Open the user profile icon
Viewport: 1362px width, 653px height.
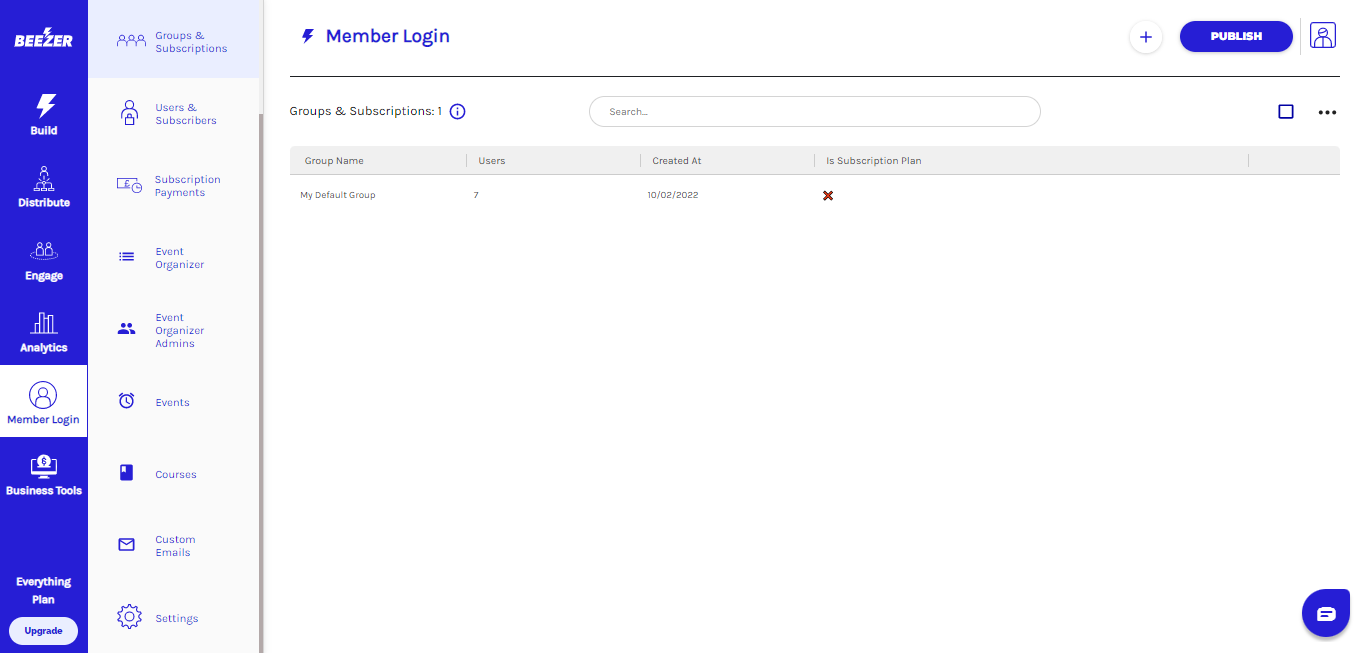(1323, 36)
